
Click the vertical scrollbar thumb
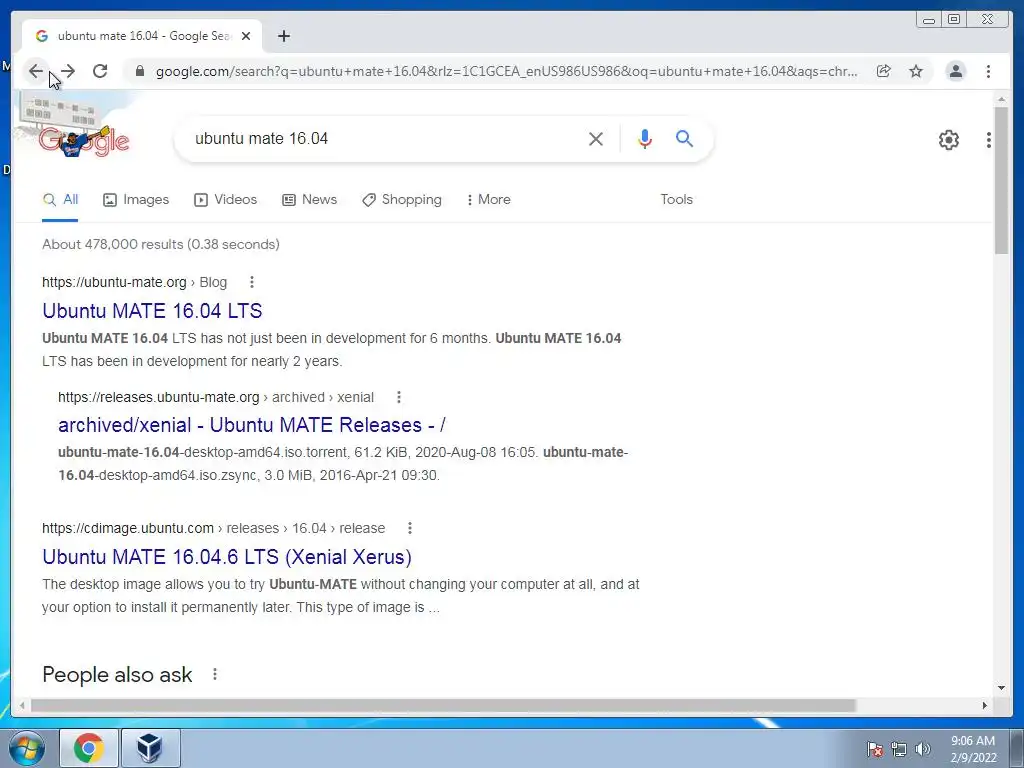coord(1002,180)
